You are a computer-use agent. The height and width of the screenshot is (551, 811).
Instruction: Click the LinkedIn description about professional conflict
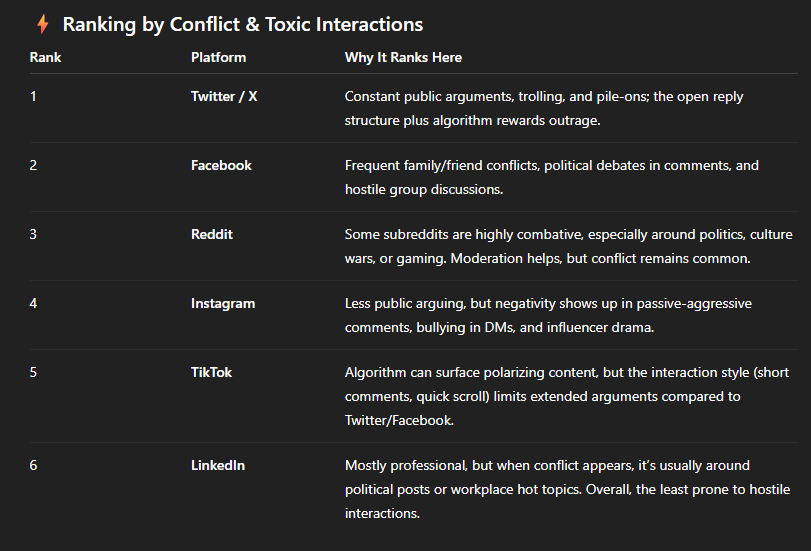(567, 488)
